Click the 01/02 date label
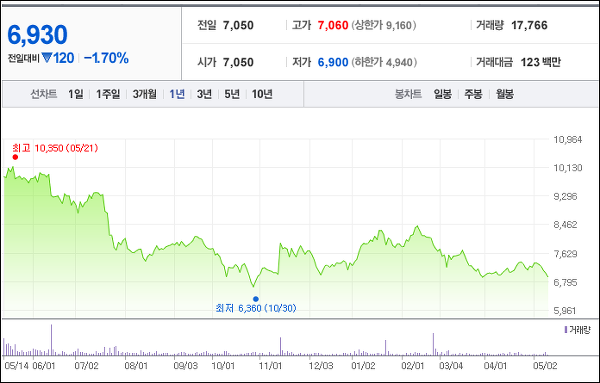Screen dimensions: 600x383 (363, 366)
